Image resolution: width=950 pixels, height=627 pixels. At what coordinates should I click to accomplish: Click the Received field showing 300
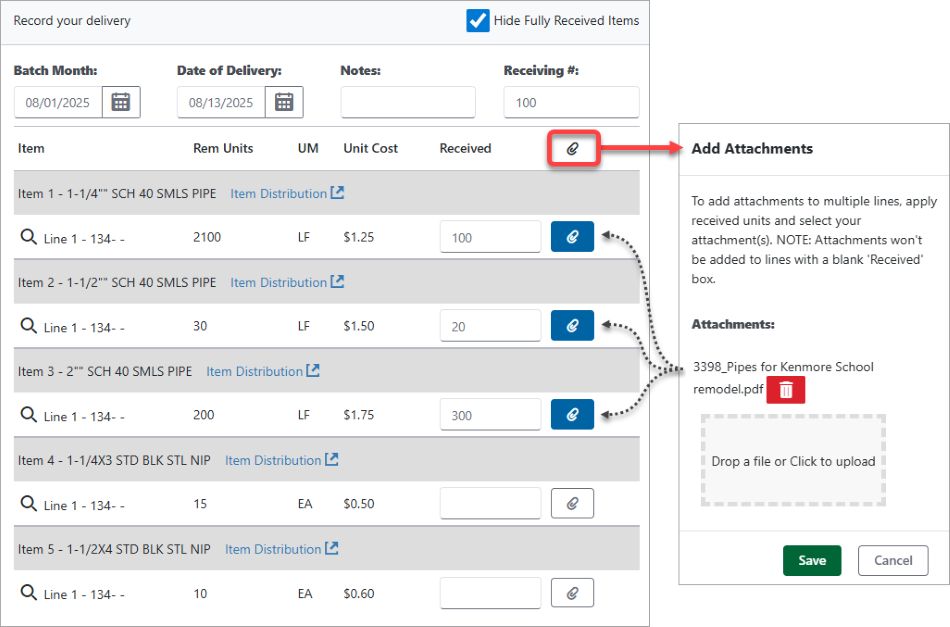coord(490,414)
